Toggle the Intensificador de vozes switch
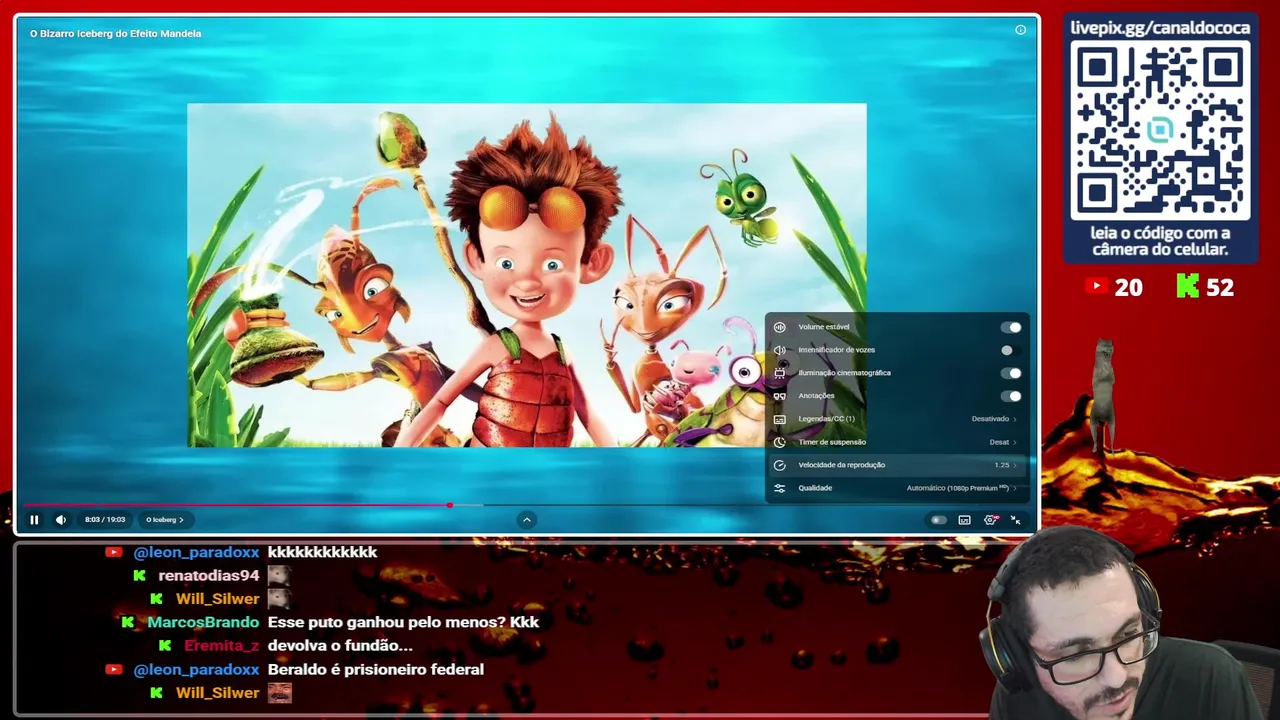The height and width of the screenshot is (720, 1280). 1011,350
